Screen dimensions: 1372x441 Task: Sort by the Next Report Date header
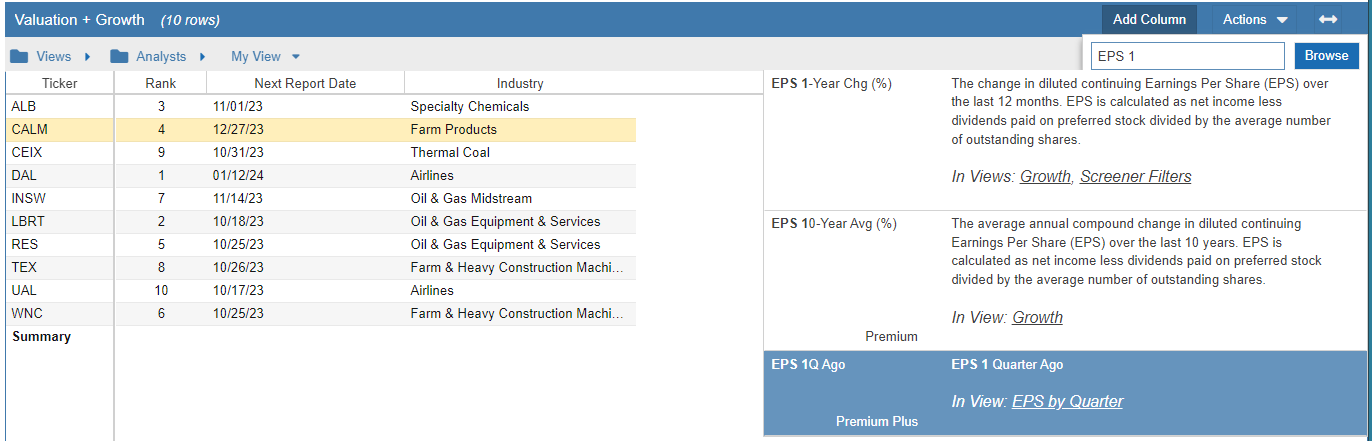tap(305, 83)
